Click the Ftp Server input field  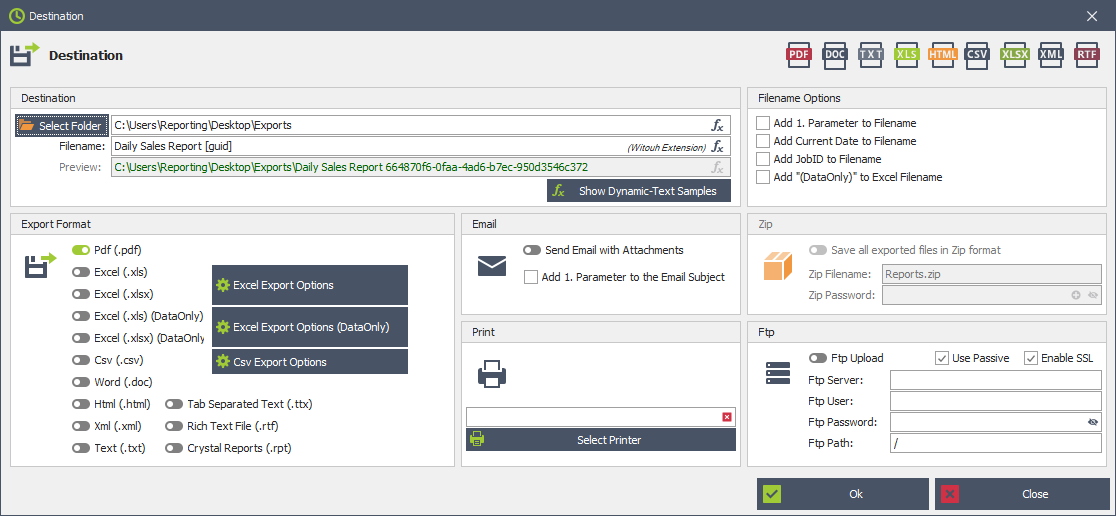point(996,380)
